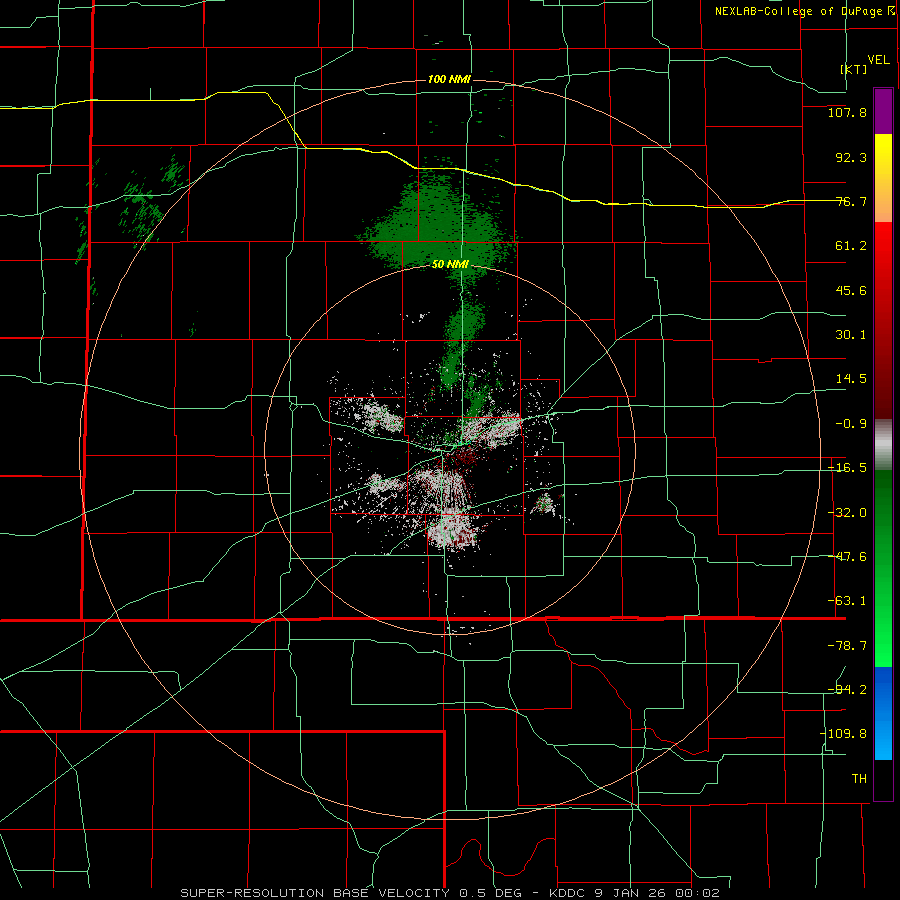Screen dimensions: 900x900
Task: Click the 30.1 velocity scale value
Action: [x=851, y=335]
